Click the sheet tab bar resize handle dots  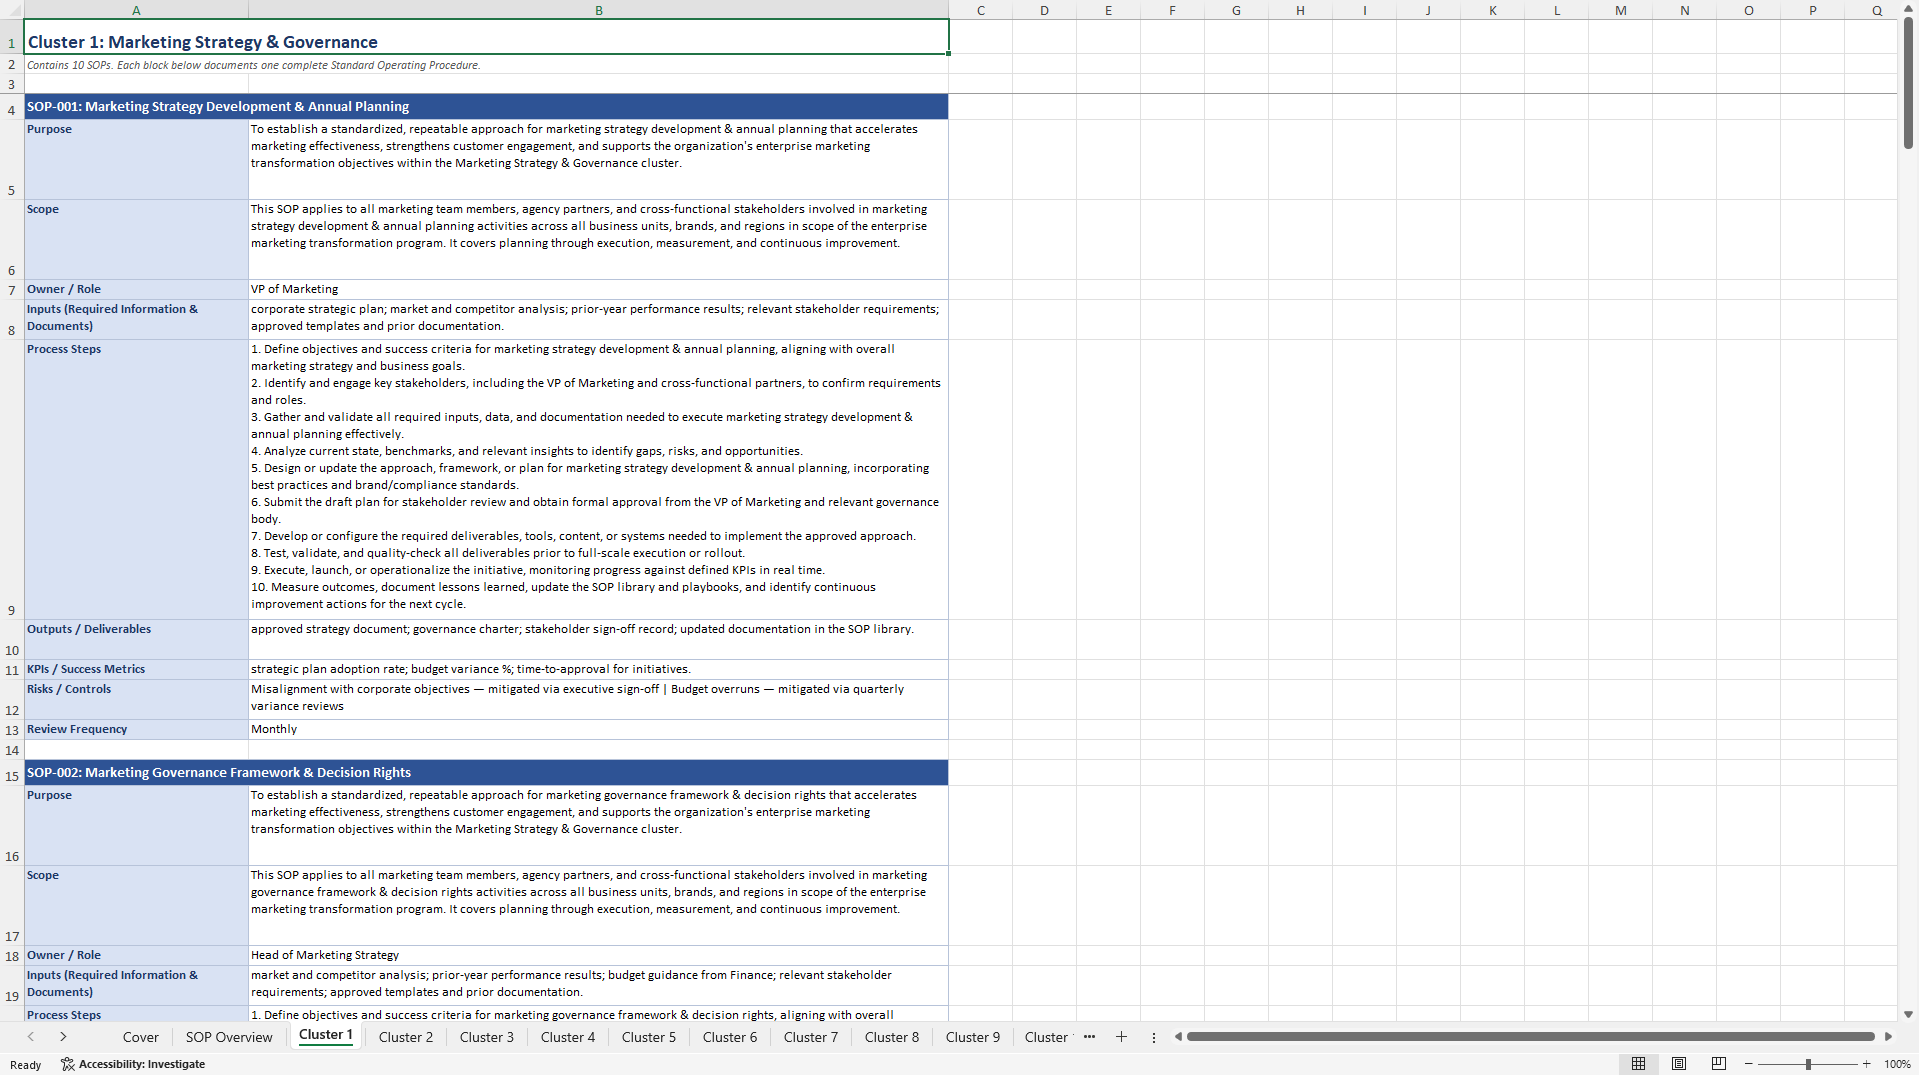click(x=1153, y=1037)
